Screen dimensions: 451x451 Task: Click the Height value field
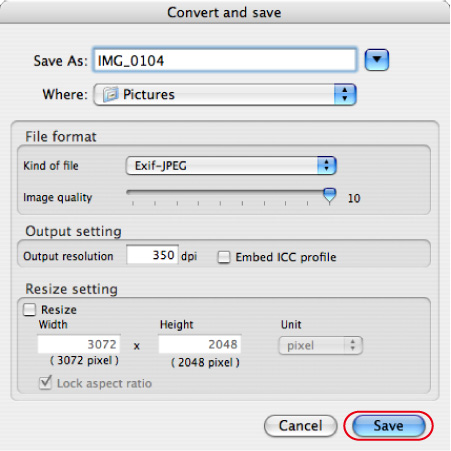coord(200,344)
